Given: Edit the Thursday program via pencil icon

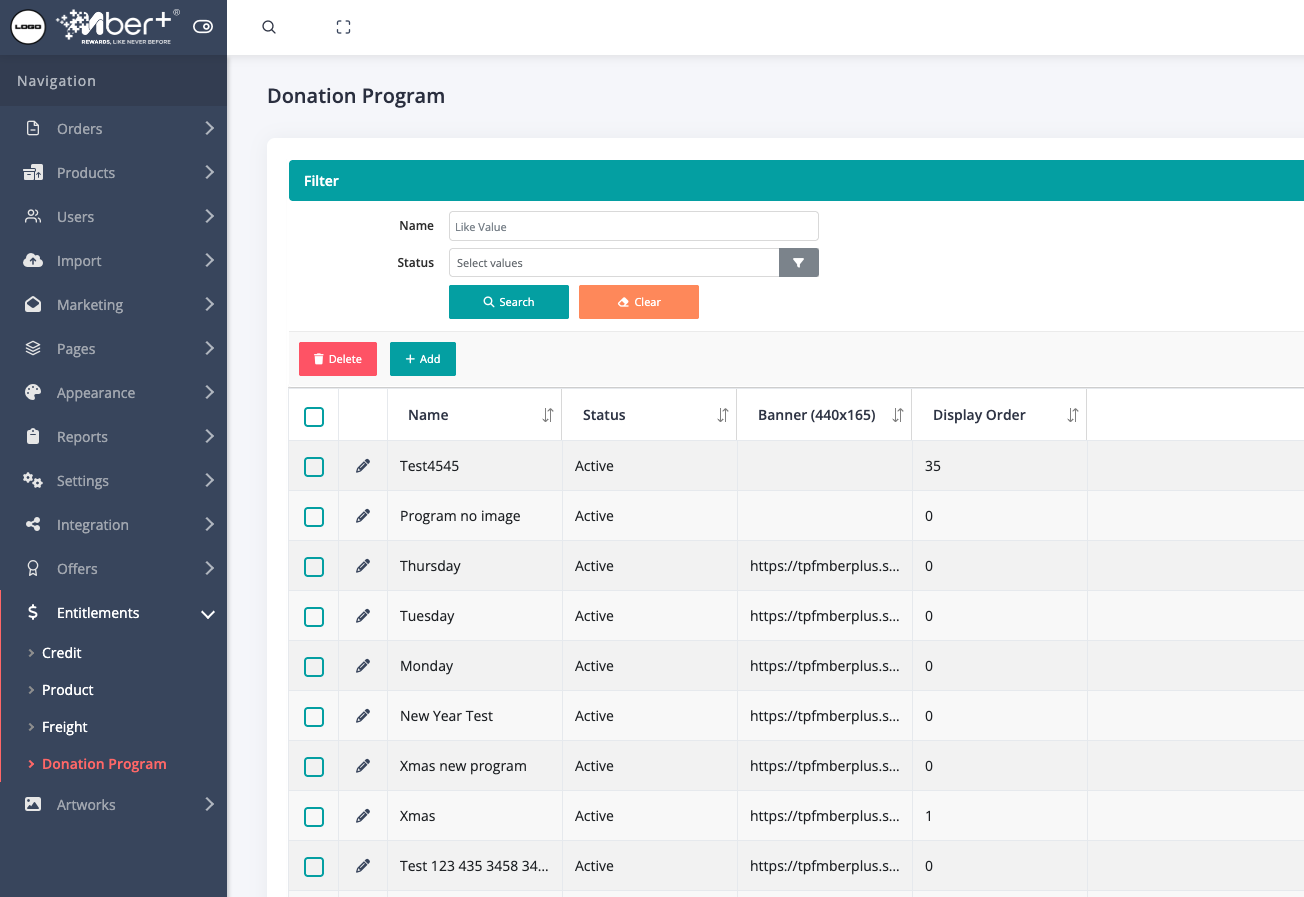Looking at the screenshot, I should 363,566.
